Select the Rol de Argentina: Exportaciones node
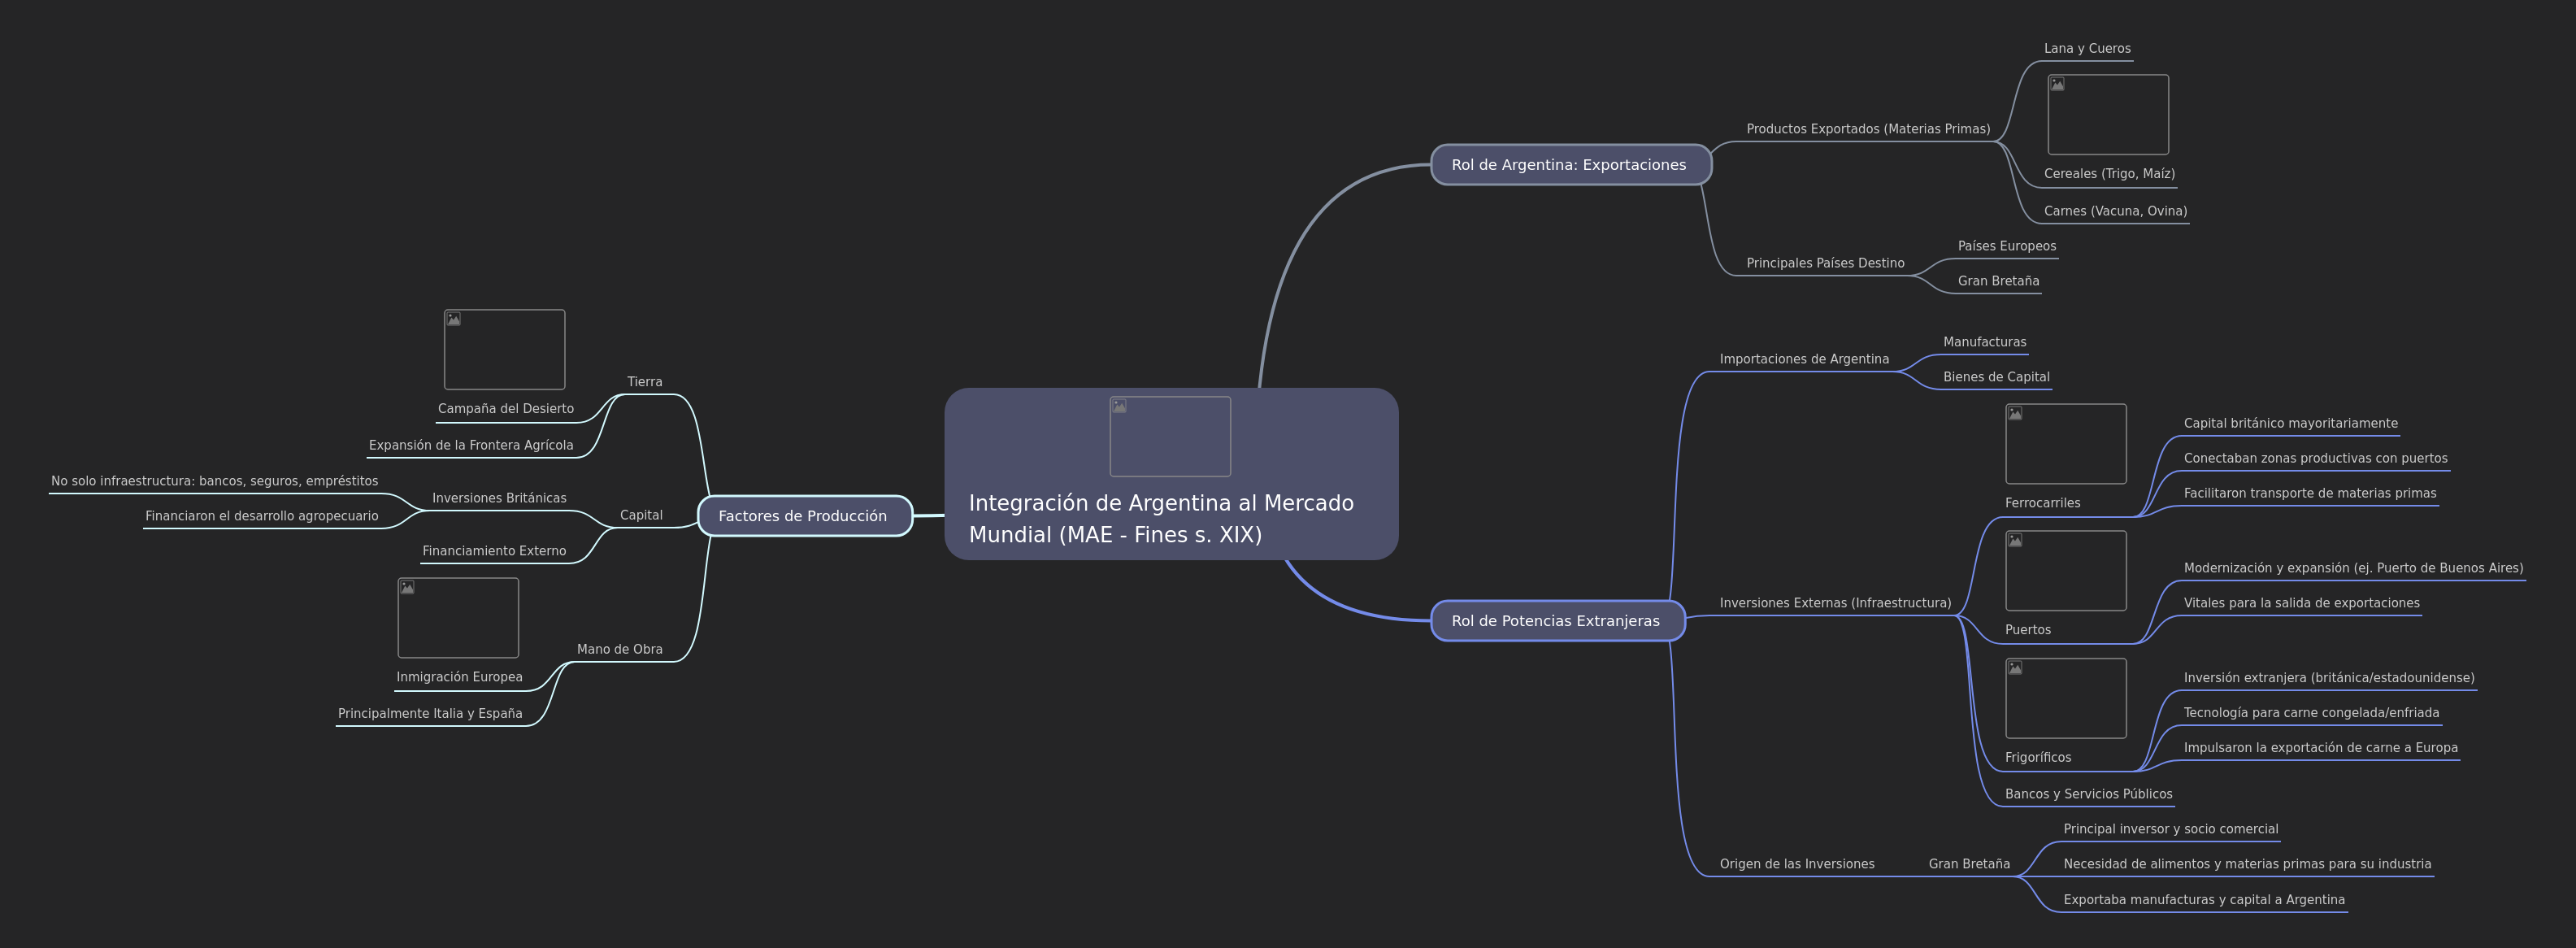The height and width of the screenshot is (948, 2576). click(1571, 165)
